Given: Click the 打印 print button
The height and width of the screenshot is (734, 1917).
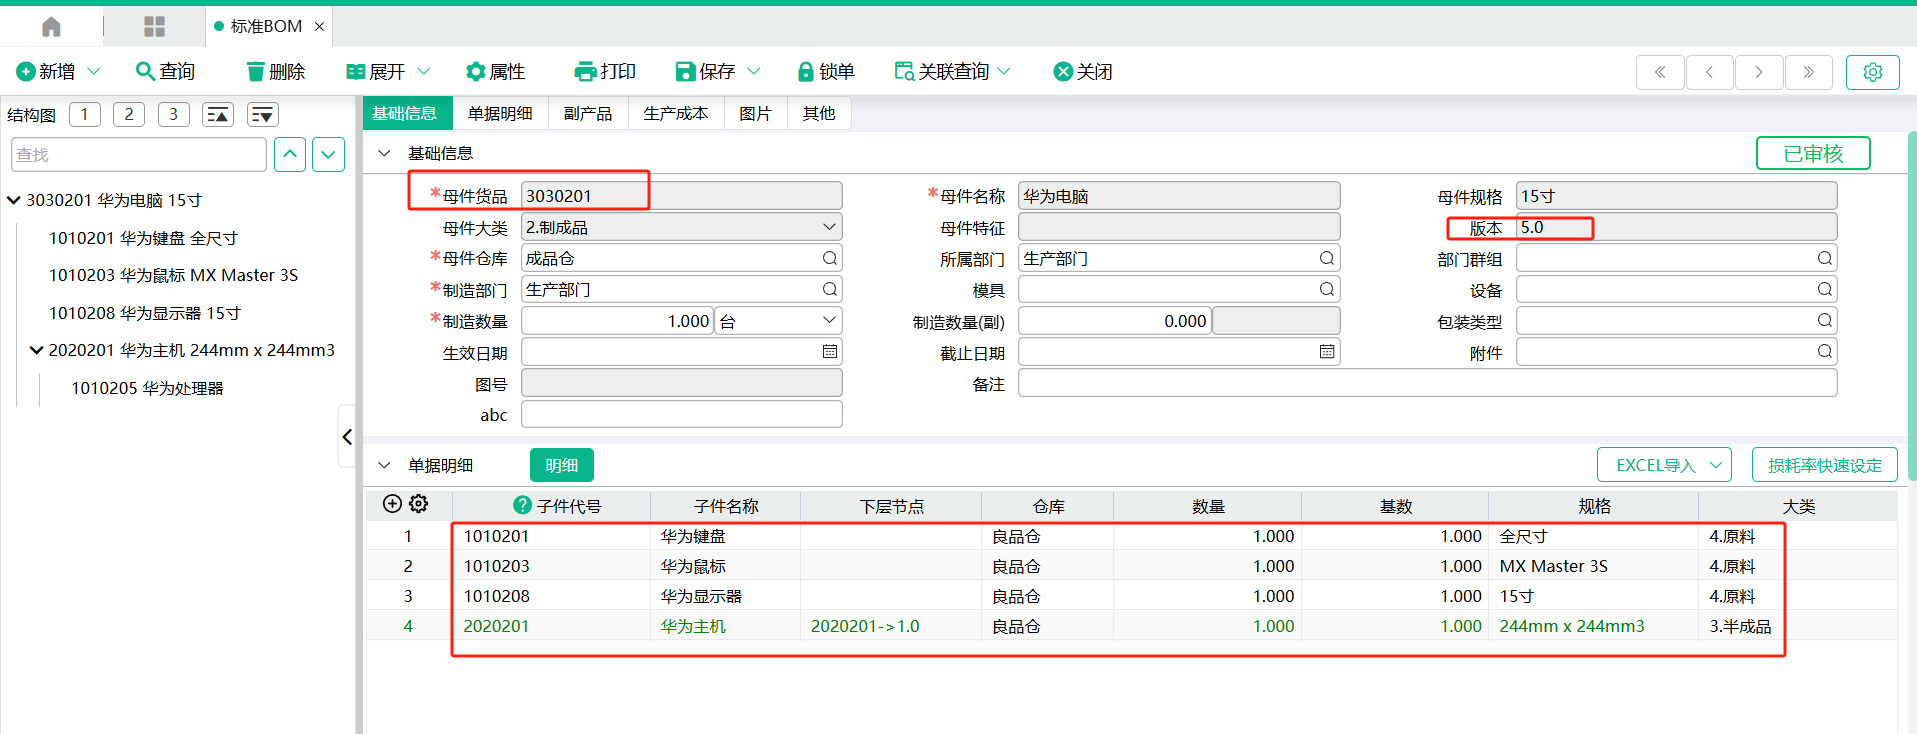Looking at the screenshot, I should point(605,71).
